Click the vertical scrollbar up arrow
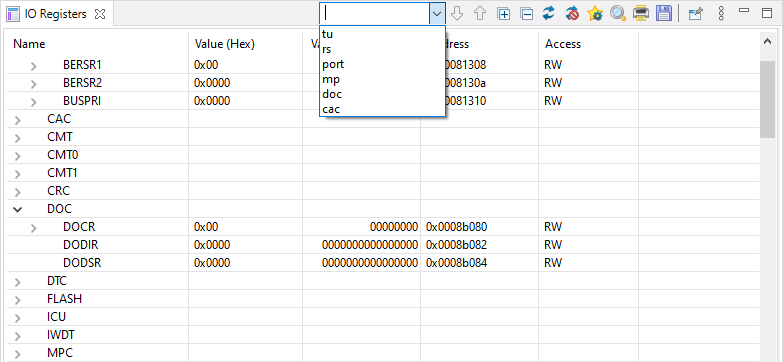Viewport: 783px width, 362px height. coord(768,42)
